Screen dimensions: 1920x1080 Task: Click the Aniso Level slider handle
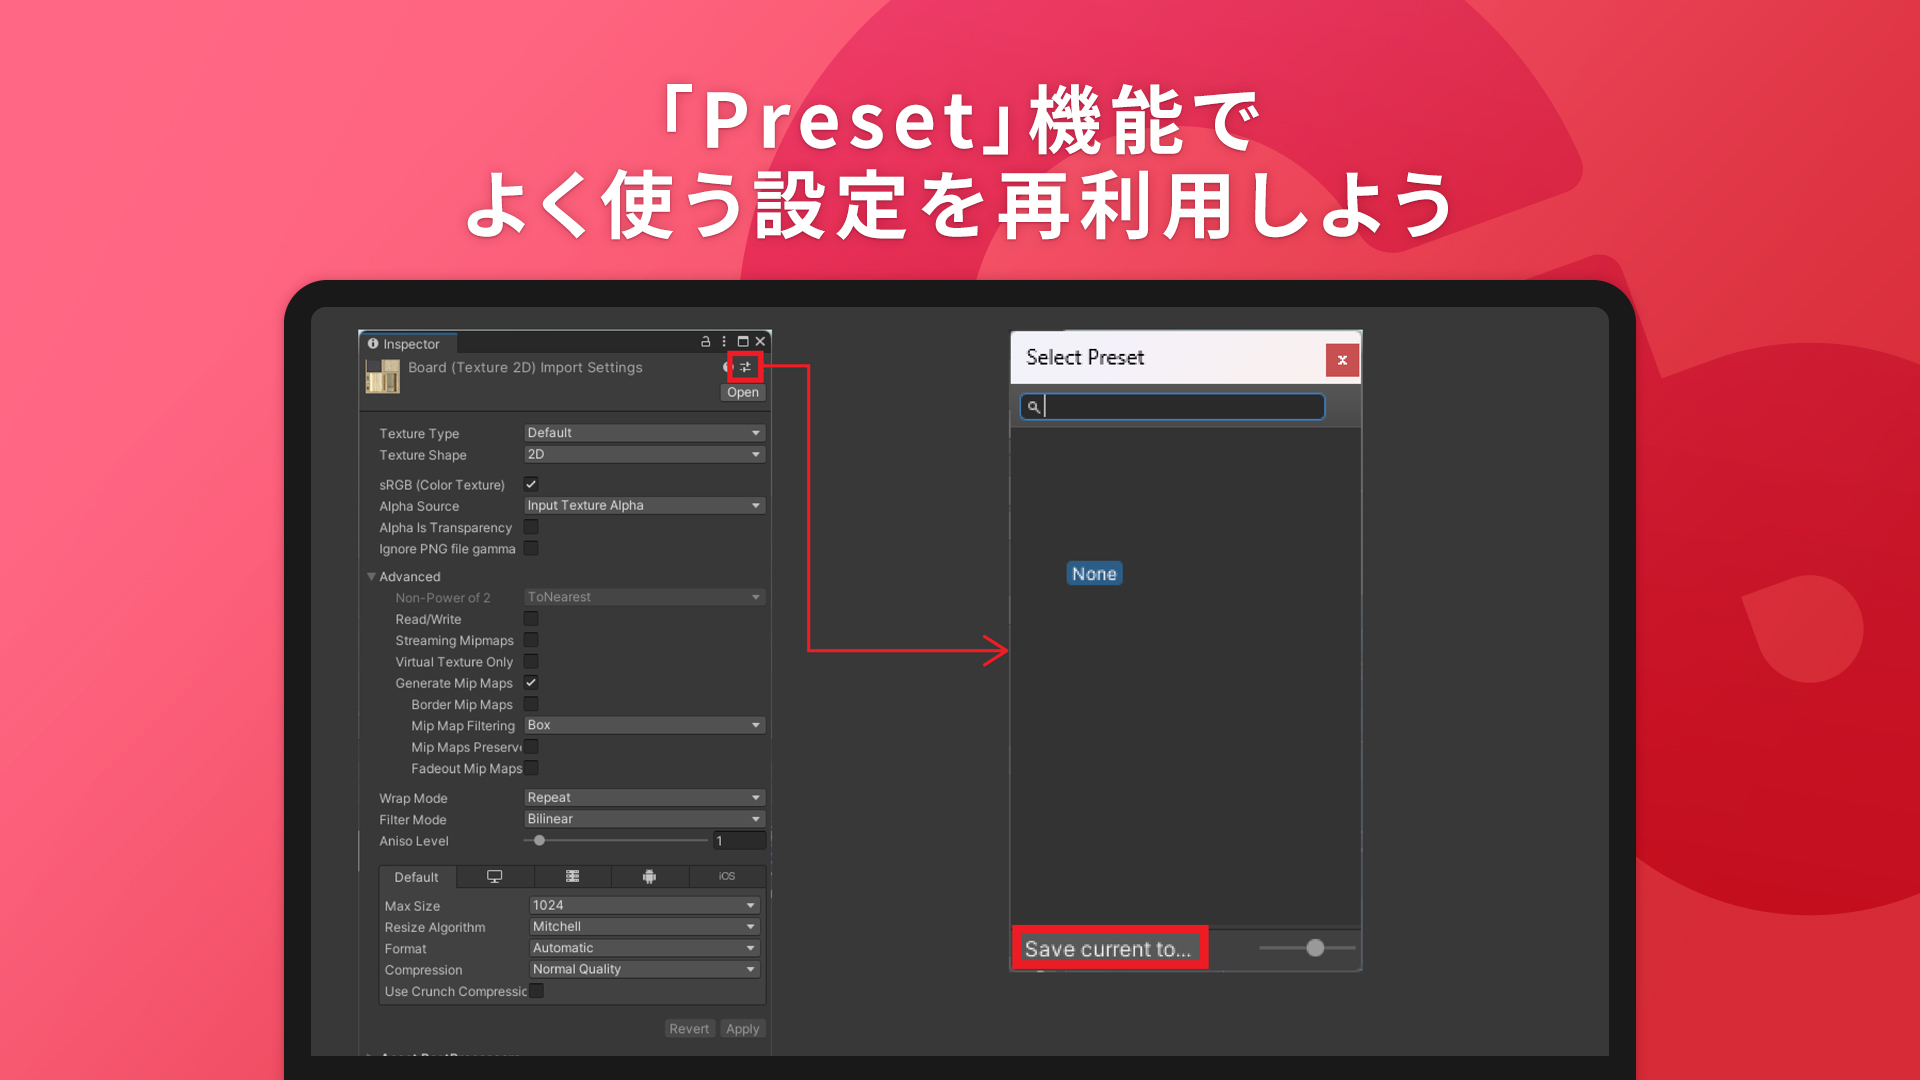pos(539,841)
